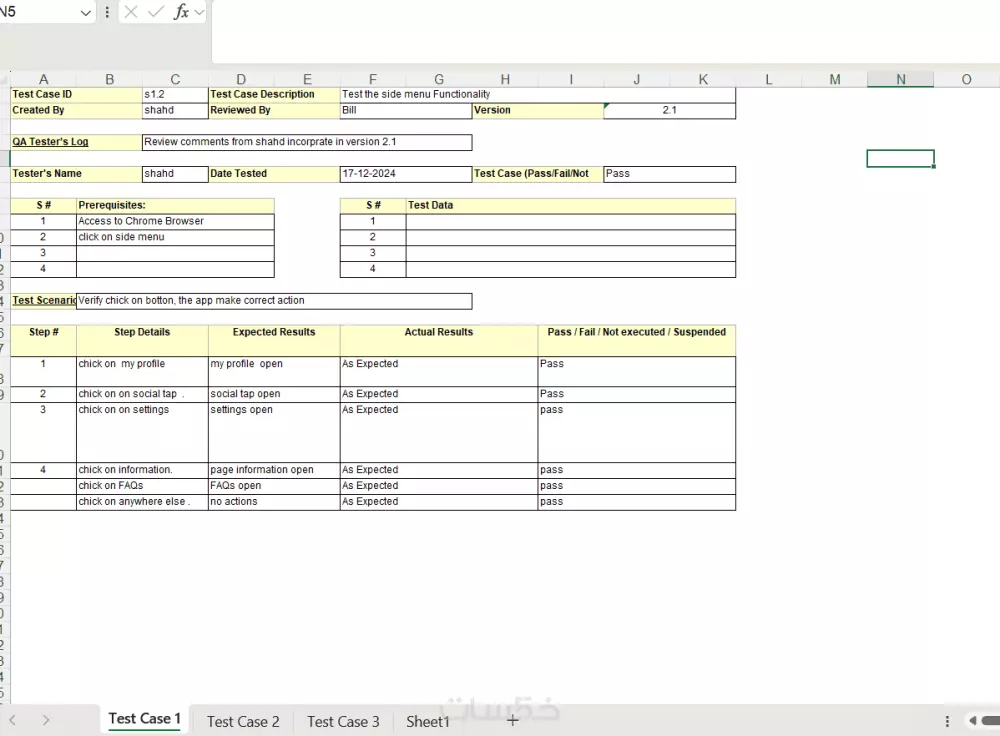1000x736 pixels.
Task: Select column C header
Action: (175, 79)
